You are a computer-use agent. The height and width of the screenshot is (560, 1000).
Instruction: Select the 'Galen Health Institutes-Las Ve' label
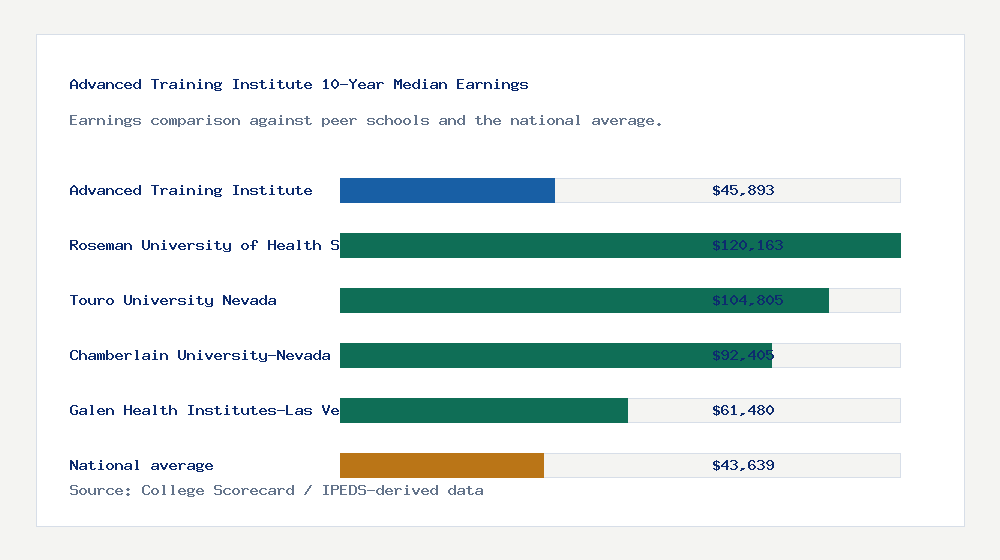point(204,410)
